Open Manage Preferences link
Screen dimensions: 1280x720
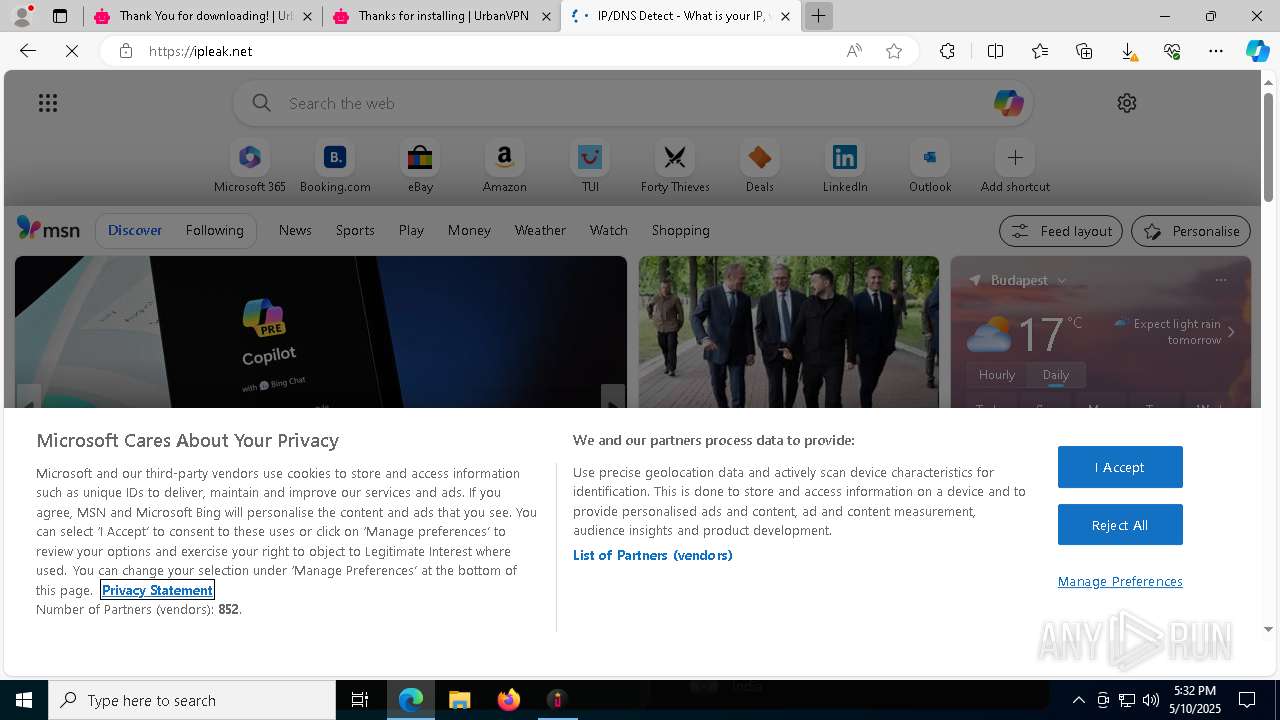[1120, 581]
